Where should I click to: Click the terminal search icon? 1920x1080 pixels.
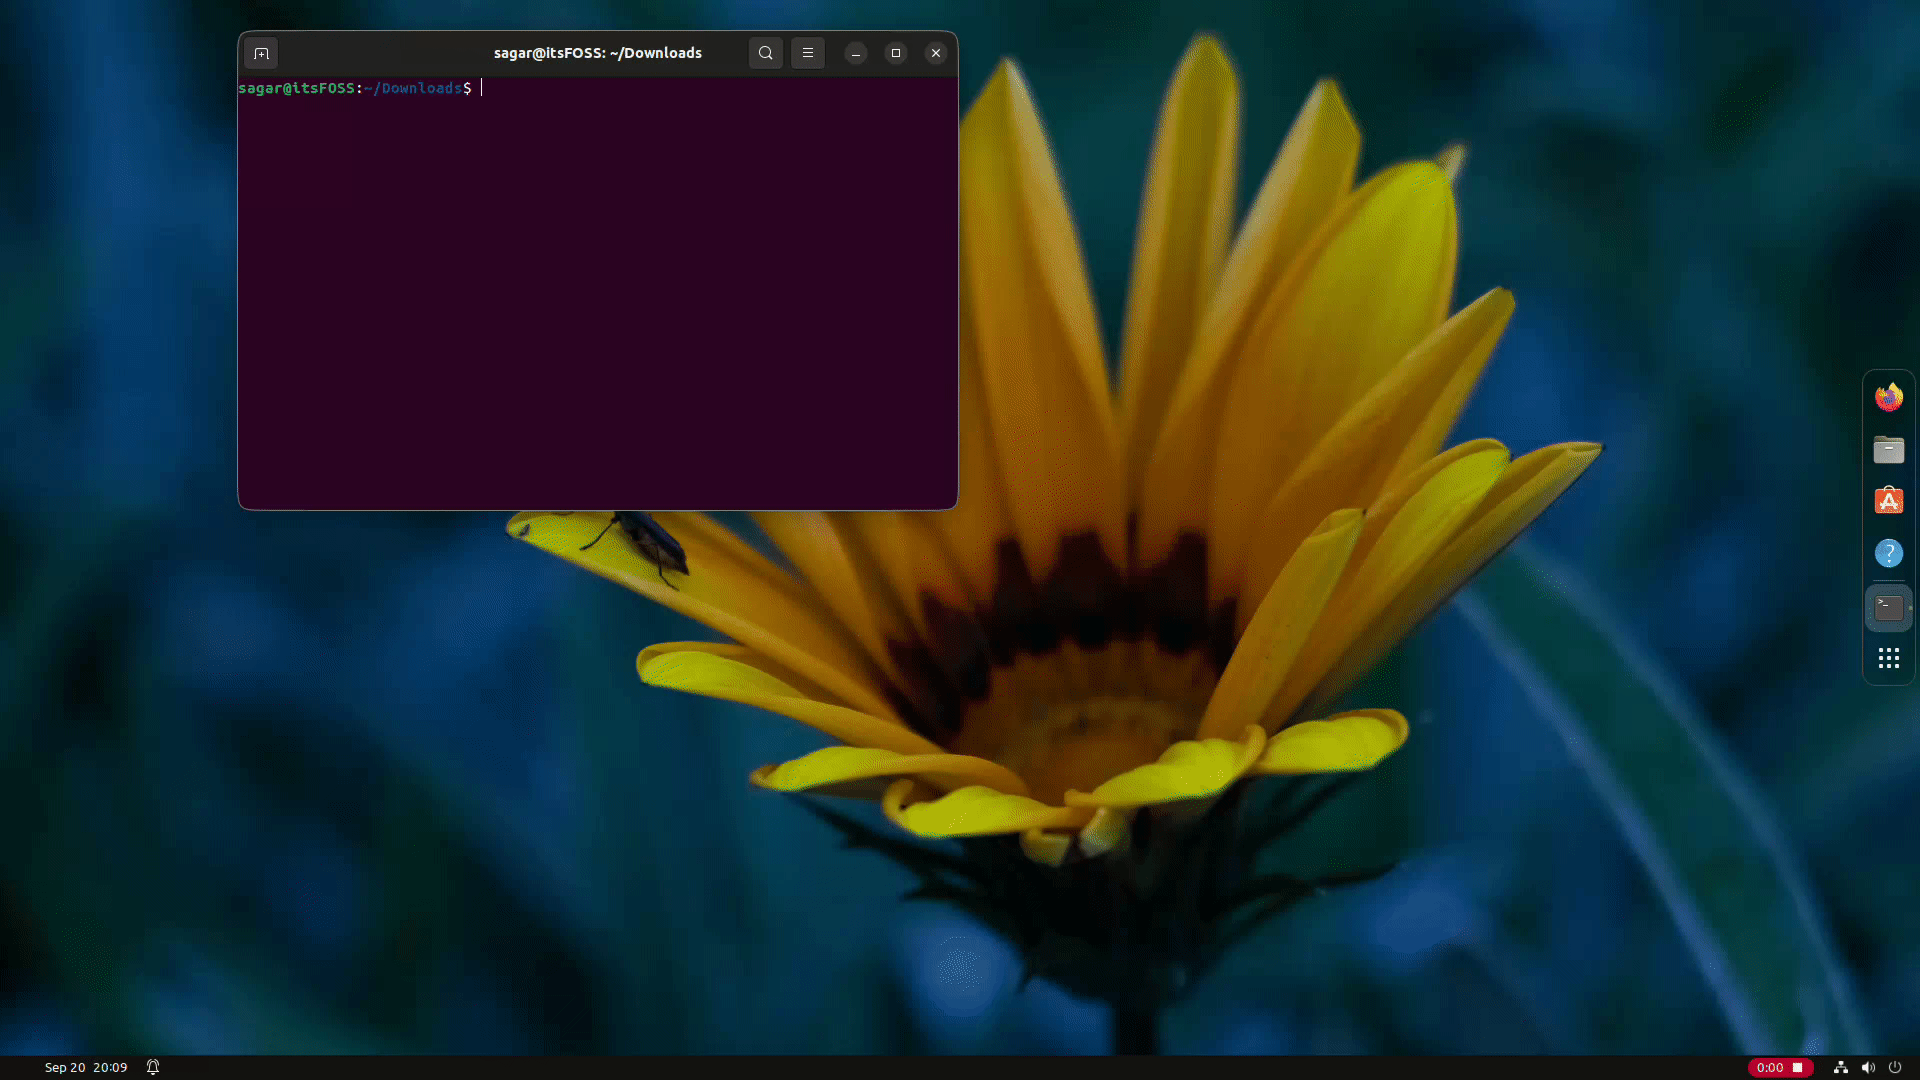[765, 53]
